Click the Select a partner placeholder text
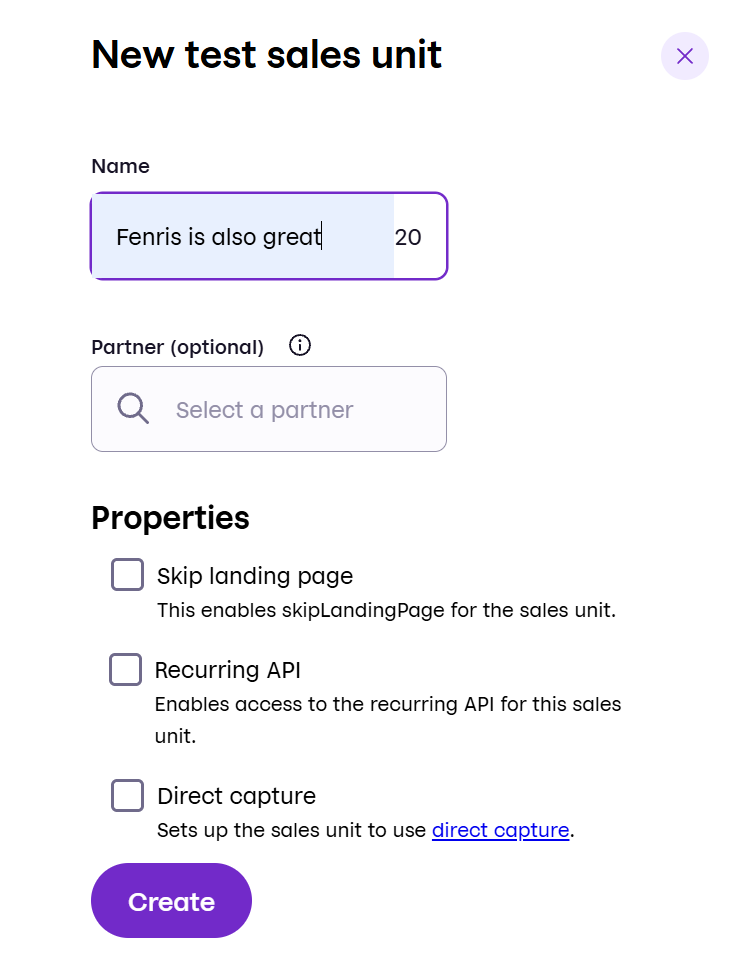This screenshot has height=968, width=745. click(x=265, y=409)
